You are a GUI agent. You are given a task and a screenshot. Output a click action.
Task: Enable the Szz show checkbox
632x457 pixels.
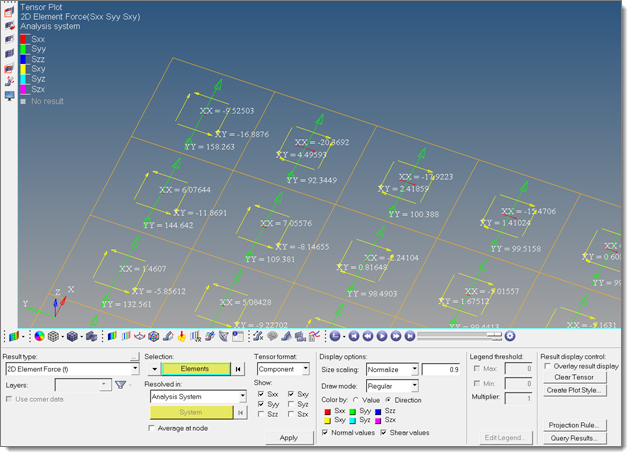point(260,413)
